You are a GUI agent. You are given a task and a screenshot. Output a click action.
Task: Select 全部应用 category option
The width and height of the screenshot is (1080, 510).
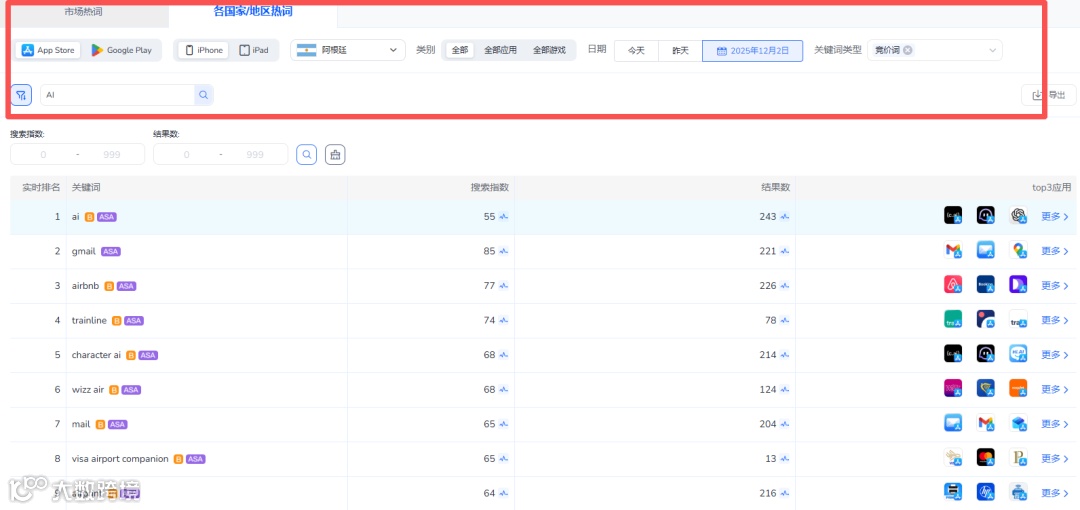pyautogui.click(x=500, y=50)
